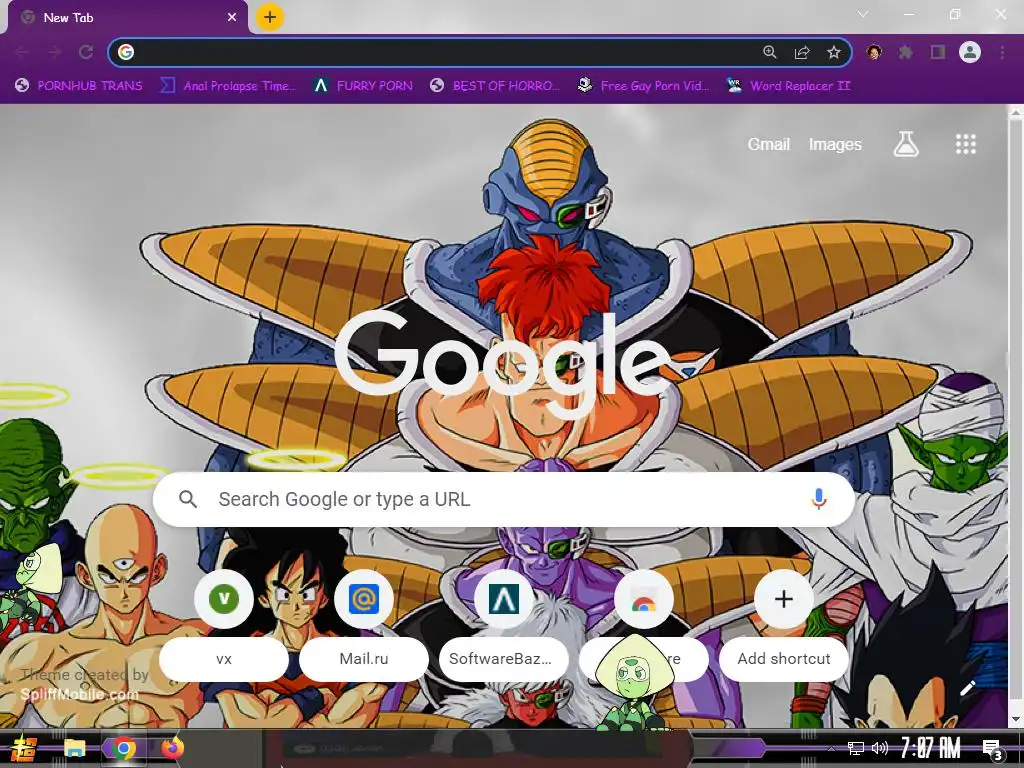Open the Chrome Web Store shortcut icon
The image size is (1024, 768).
tap(643, 599)
